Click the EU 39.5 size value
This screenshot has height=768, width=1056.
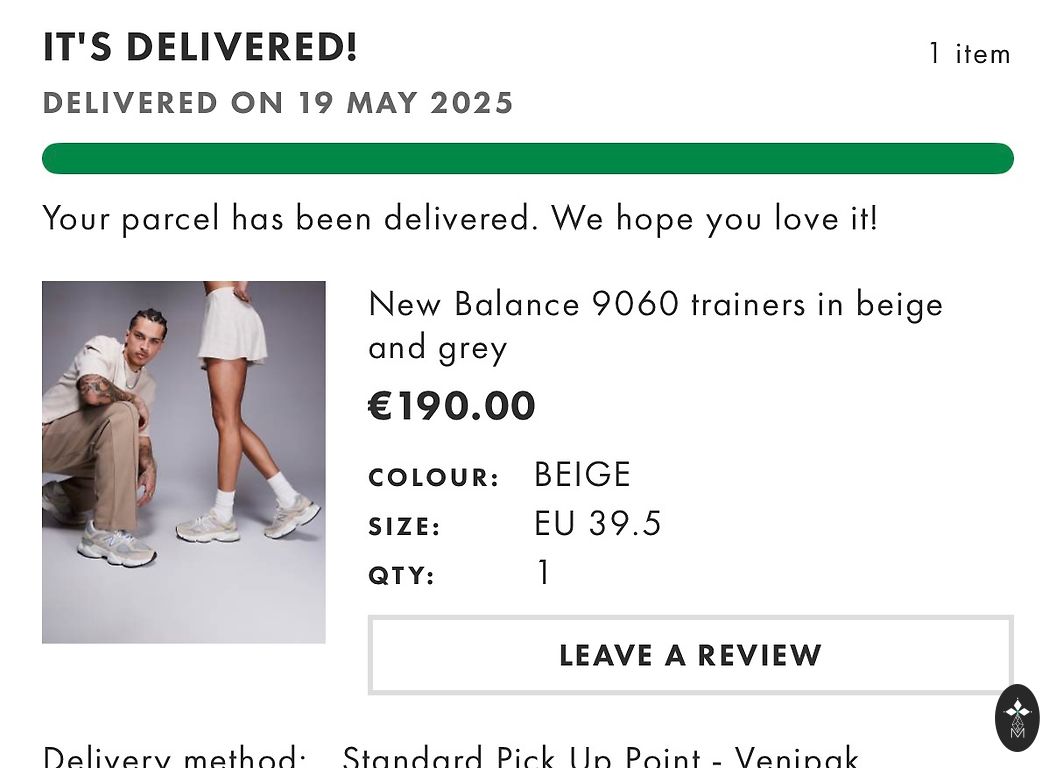point(598,524)
